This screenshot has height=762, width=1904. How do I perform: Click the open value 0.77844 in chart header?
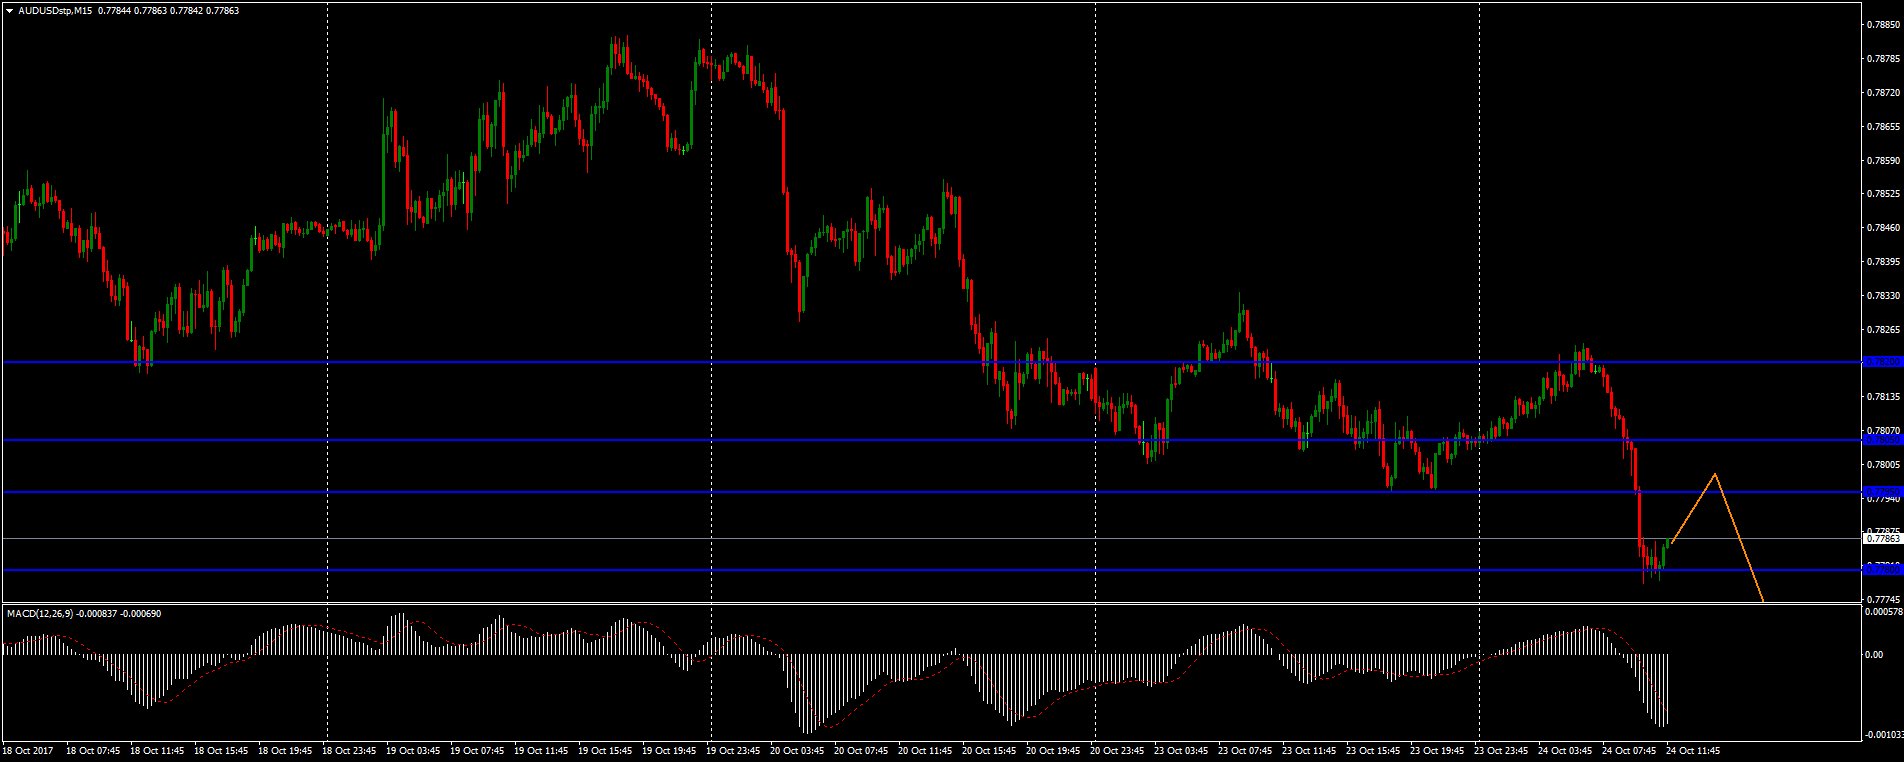[113, 10]
